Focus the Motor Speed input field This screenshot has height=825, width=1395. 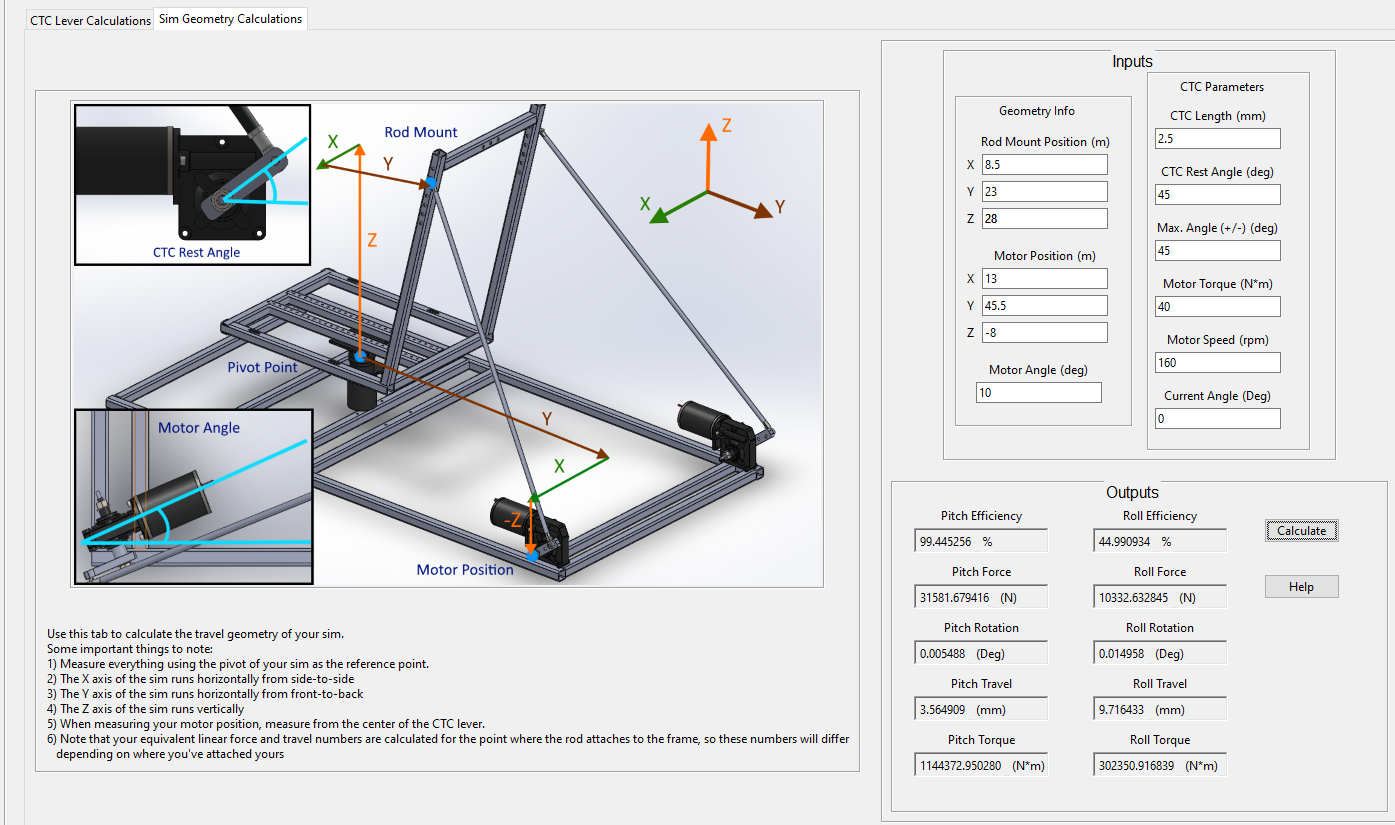point(1218,363)
